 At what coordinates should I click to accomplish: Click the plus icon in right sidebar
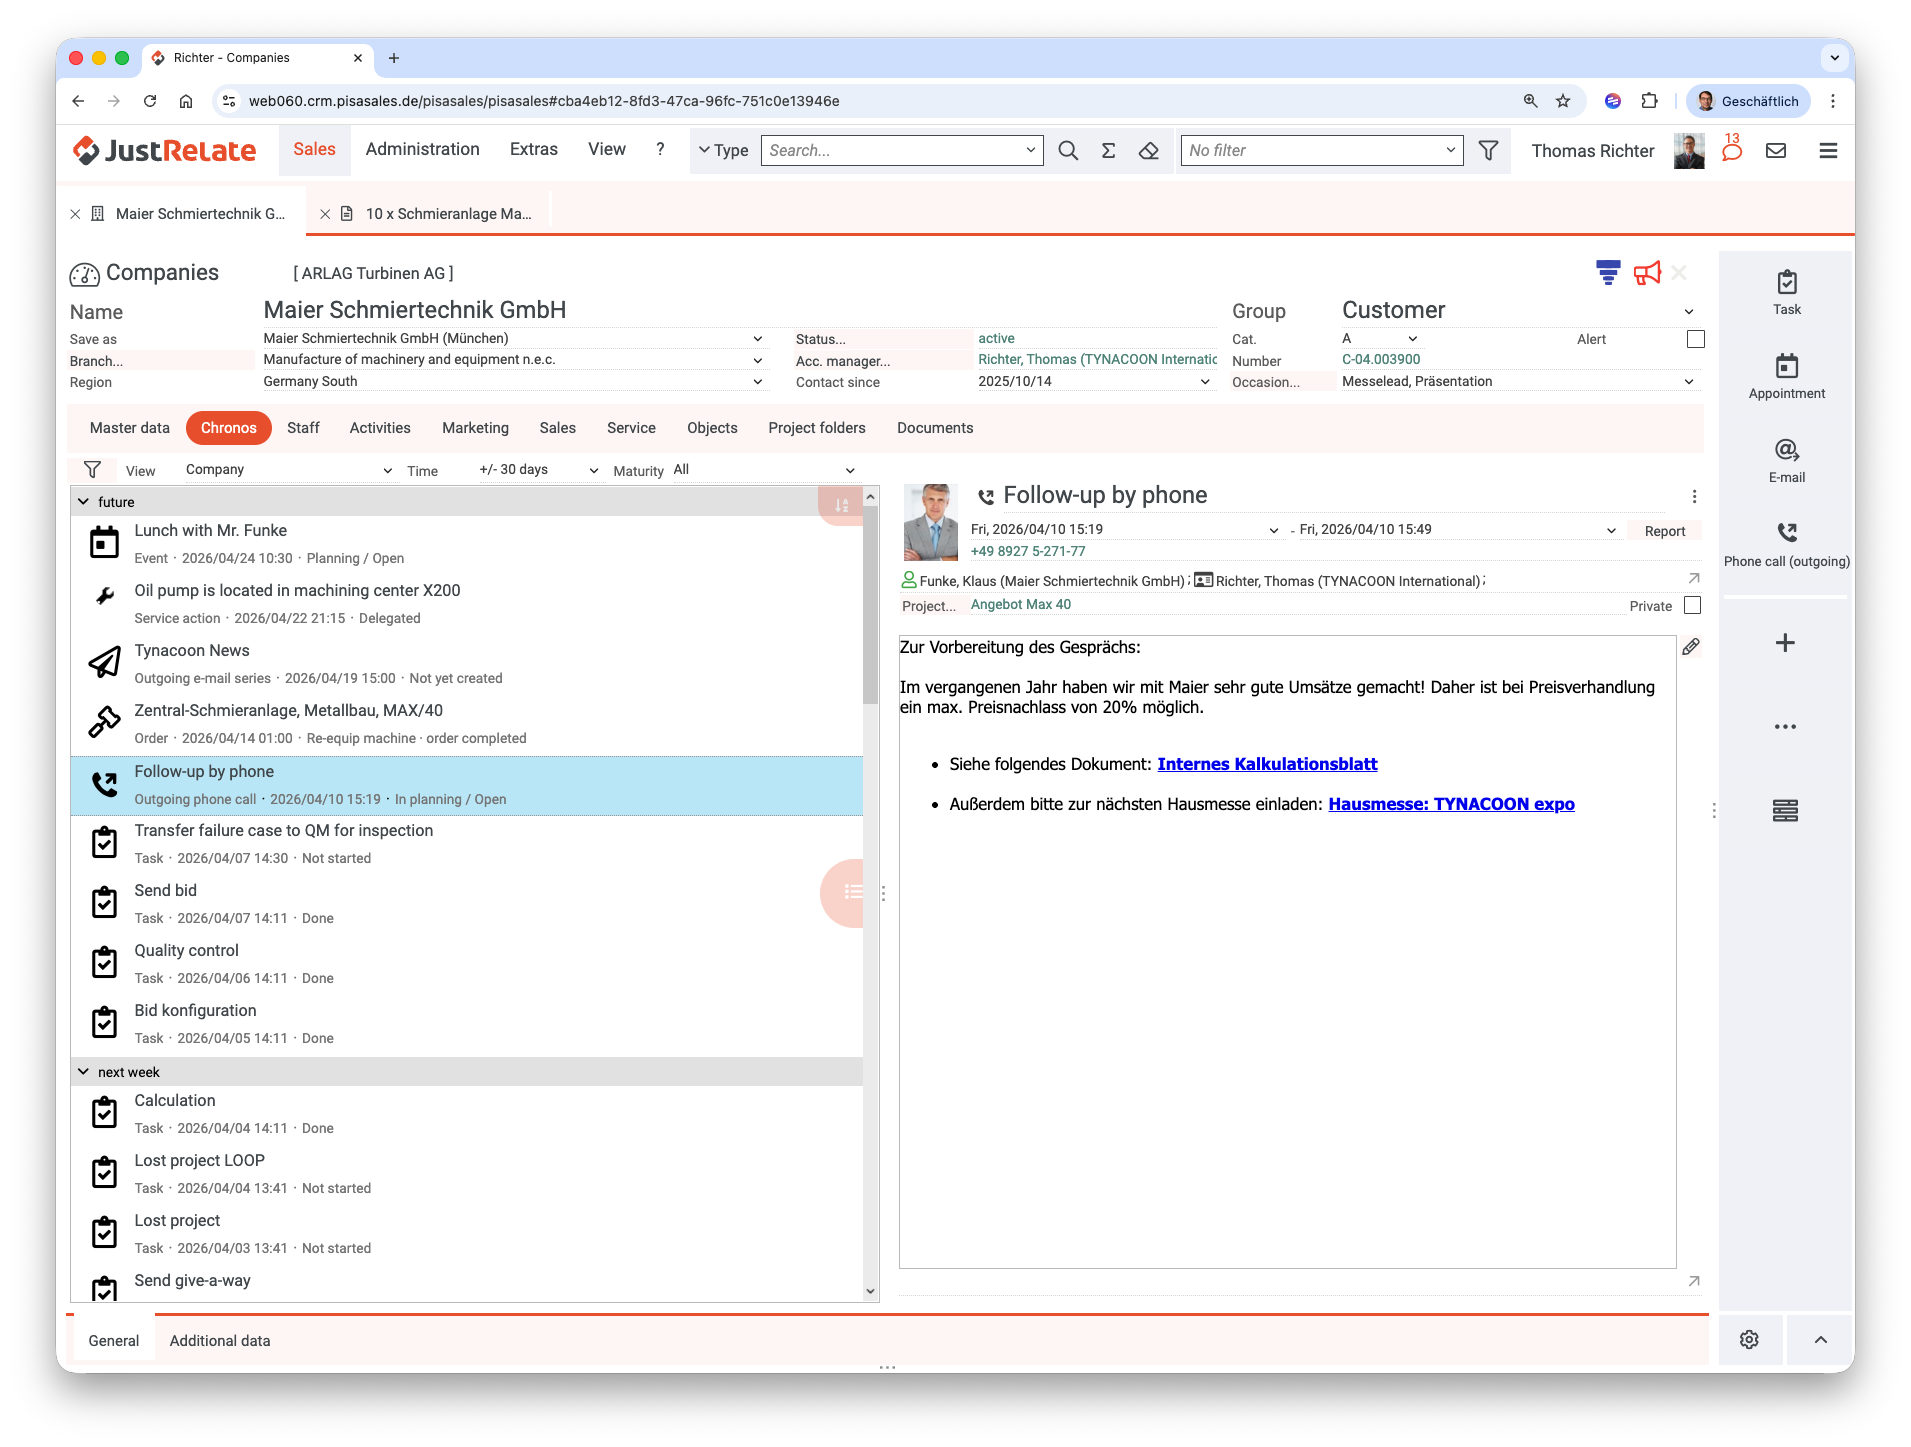click(x=1785, y=643)
